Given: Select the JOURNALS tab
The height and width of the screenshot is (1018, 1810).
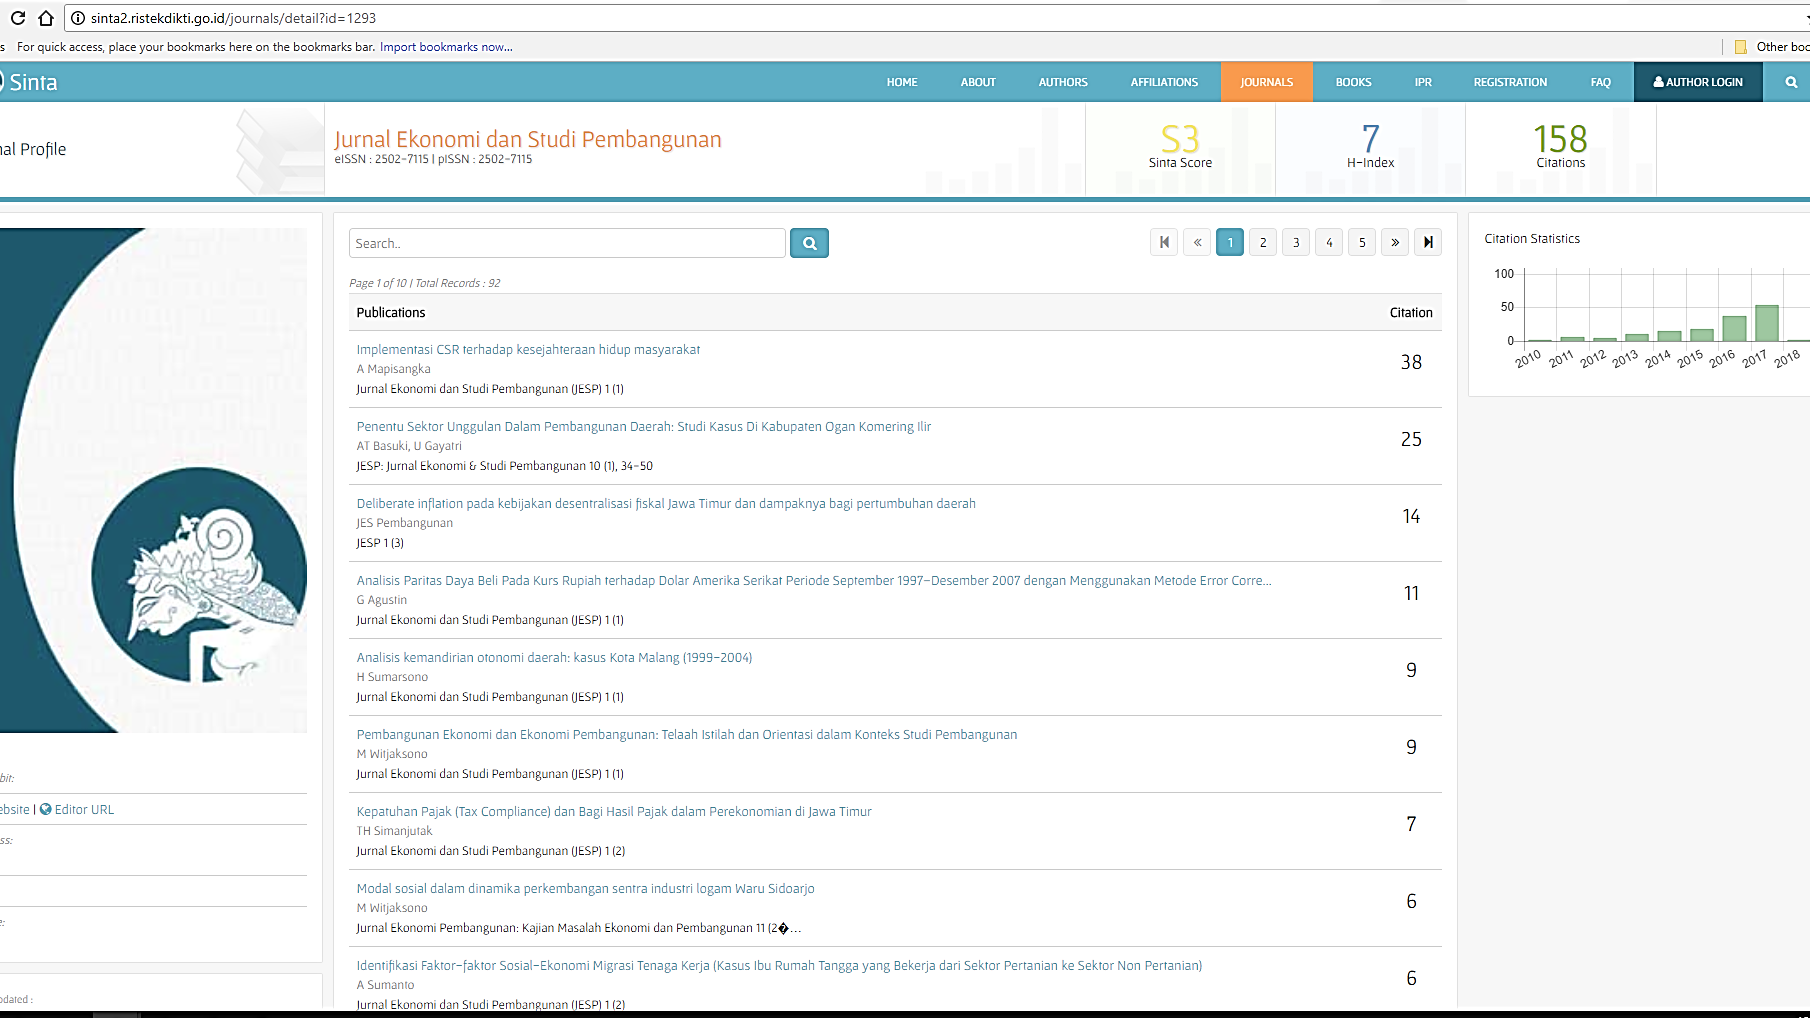Looking at the screenshot, I should point(1267,82).
